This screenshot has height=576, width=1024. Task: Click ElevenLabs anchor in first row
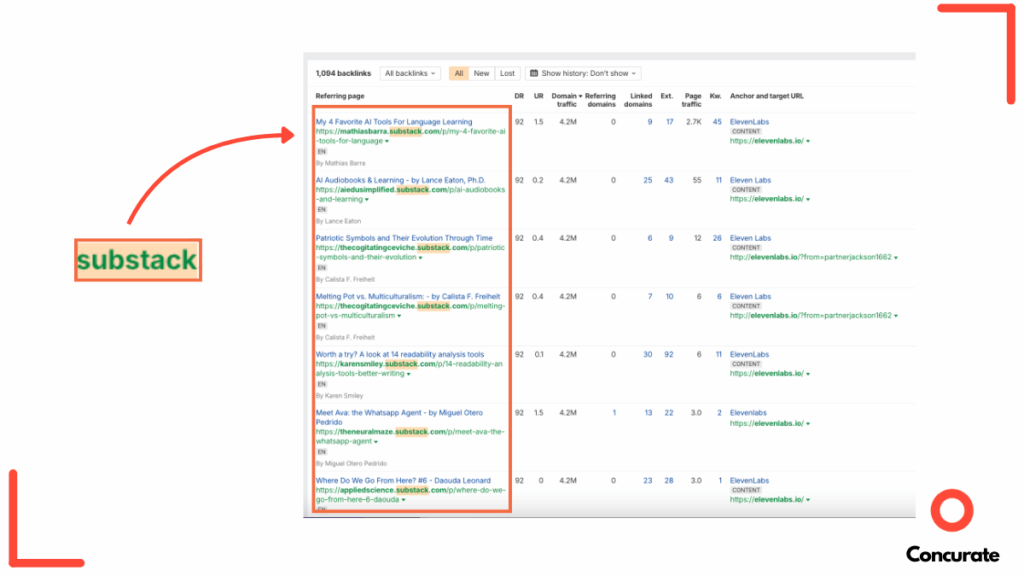[749, 121]
